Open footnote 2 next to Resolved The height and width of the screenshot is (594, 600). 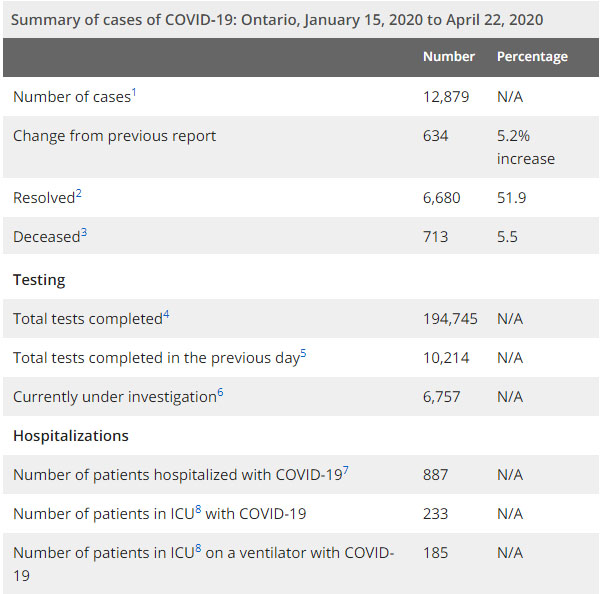point(78,192)
